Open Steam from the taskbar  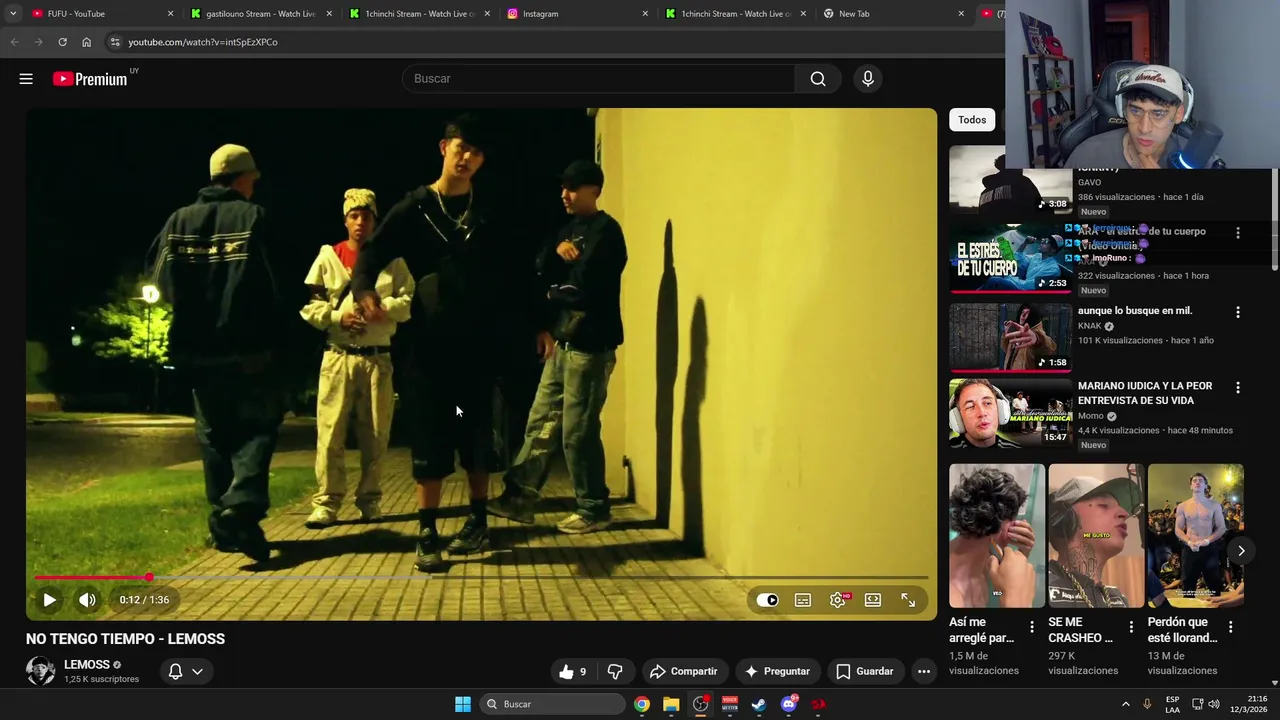point(759,704)
